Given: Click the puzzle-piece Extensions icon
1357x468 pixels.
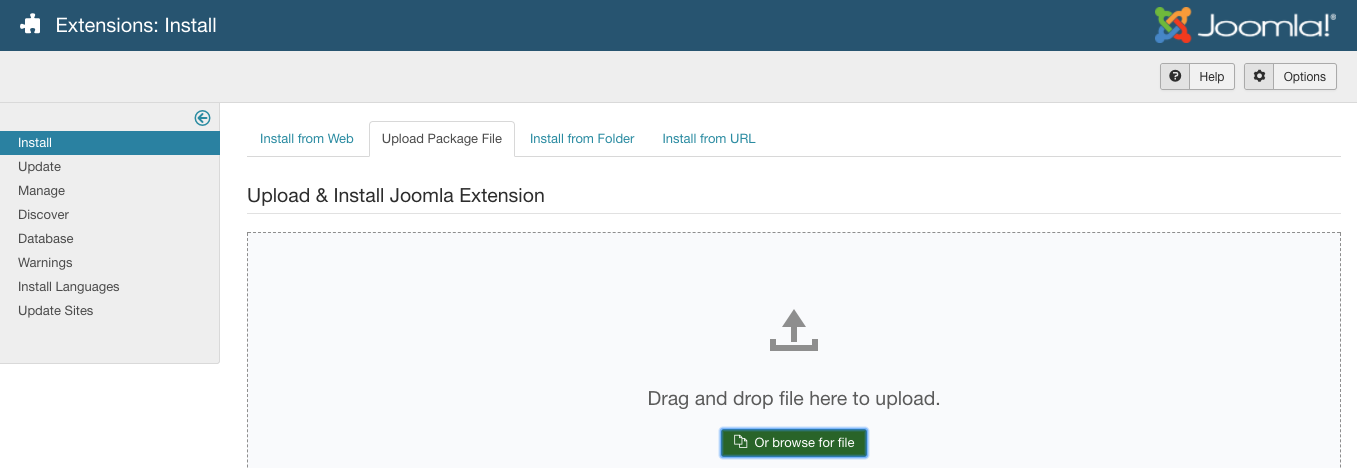Looking at the screenshot, I should coord(30,25).
